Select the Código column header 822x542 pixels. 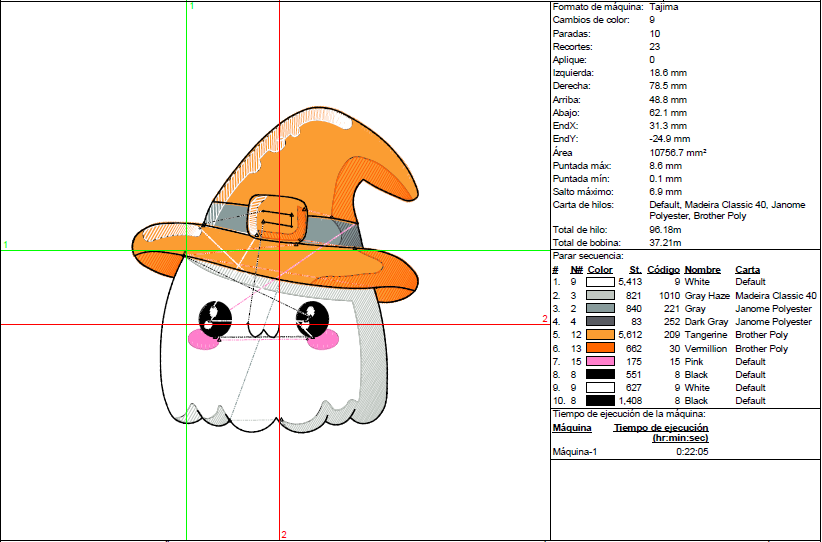coord(663,270)
